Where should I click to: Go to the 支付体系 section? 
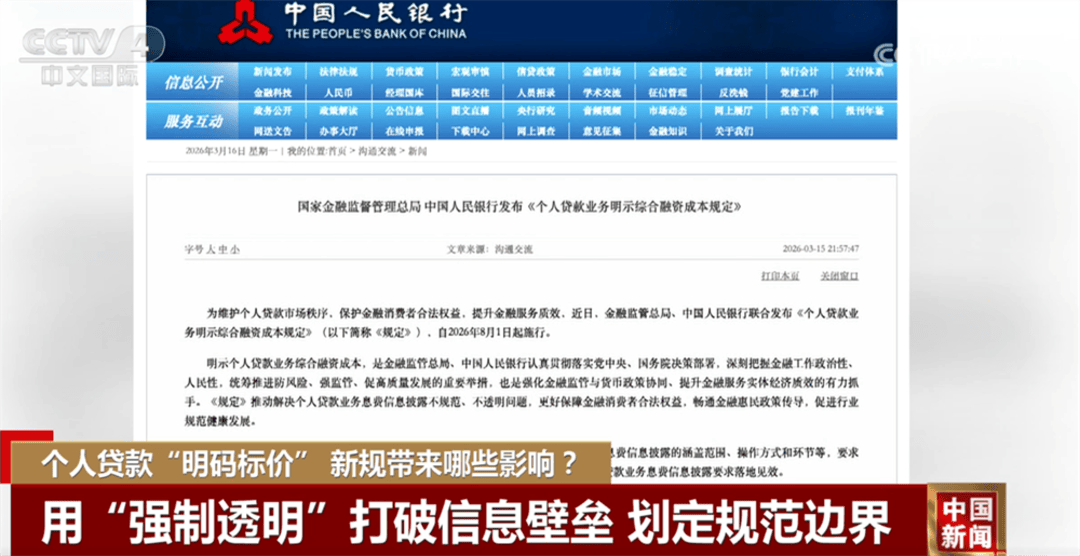click(864, 72)
